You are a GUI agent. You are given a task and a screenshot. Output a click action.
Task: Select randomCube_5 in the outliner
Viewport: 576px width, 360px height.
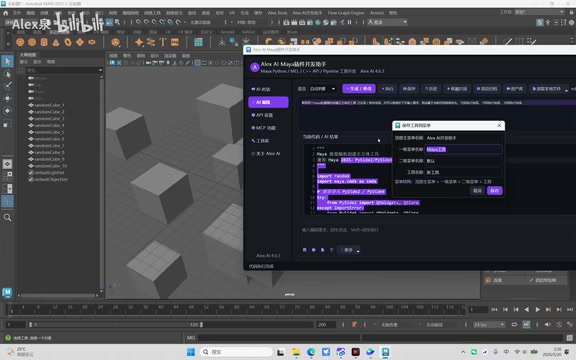49,132
